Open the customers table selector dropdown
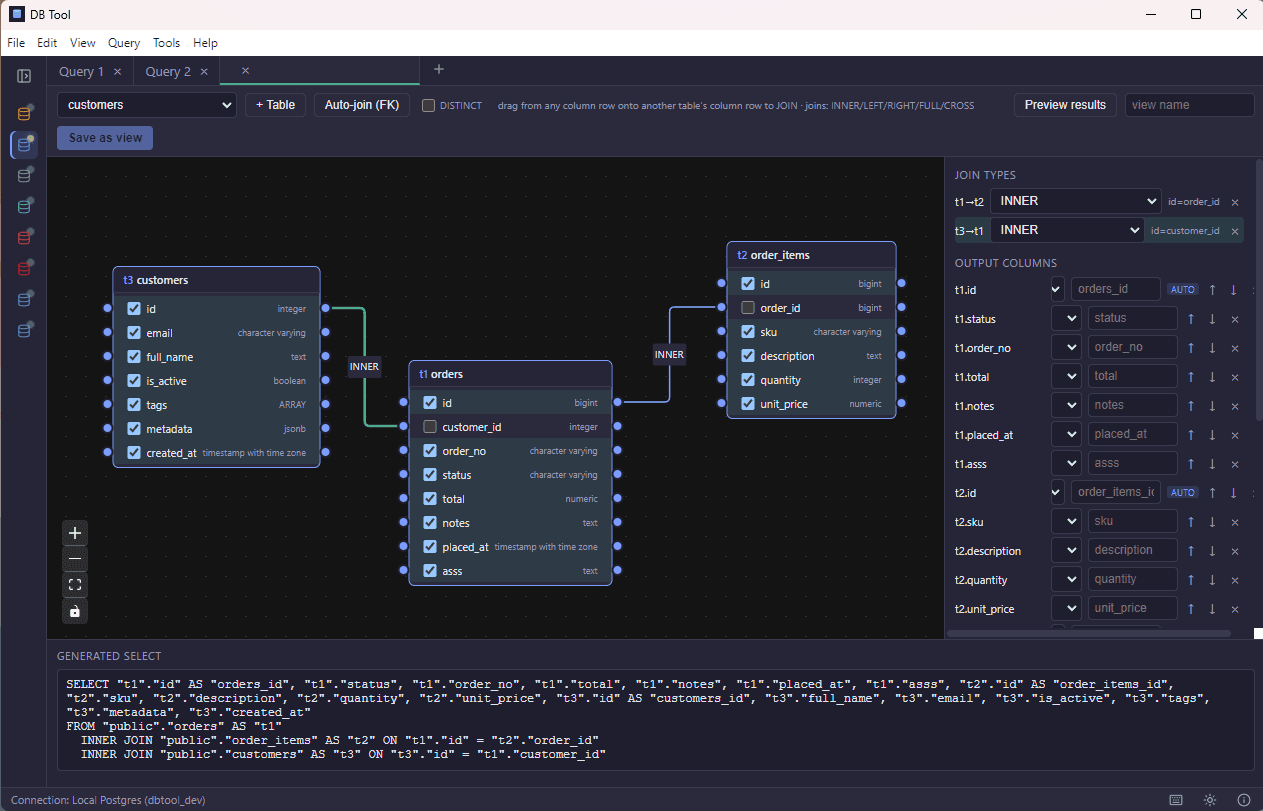Screen dimensions: 1263x811 (x=146, y=105)
